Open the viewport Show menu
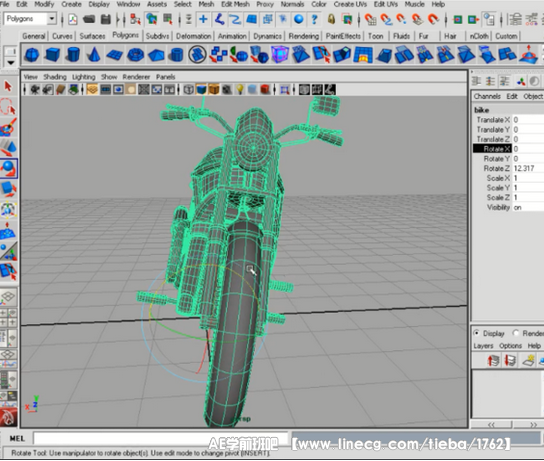The image size is (544, 461). (109, 77)
